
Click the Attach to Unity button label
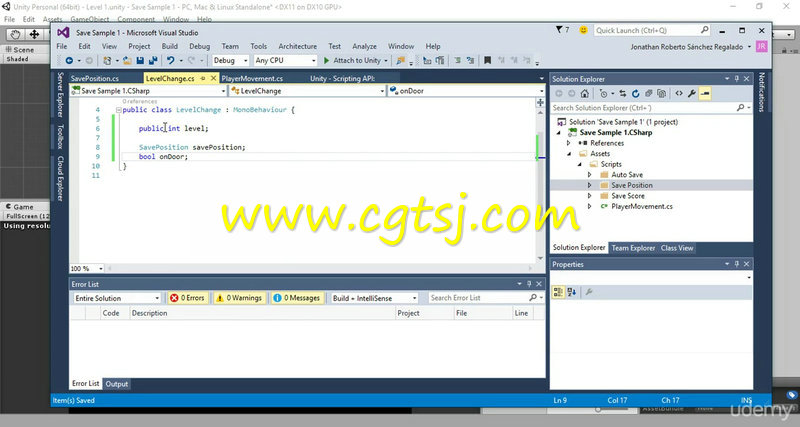click(357, 60)
